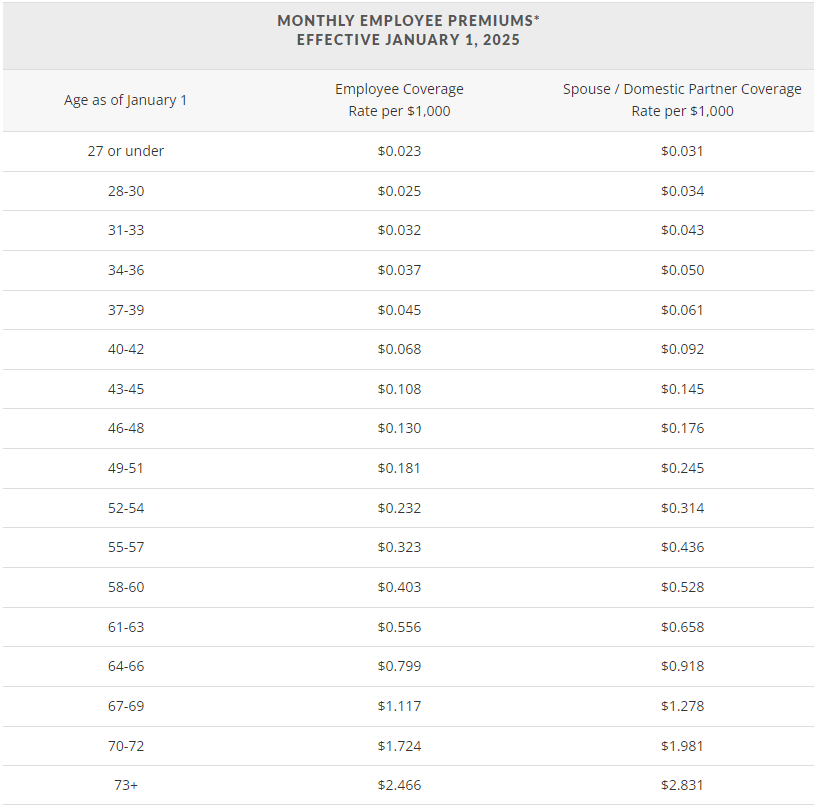Click the $0.181 employee rate value

coord(399,468)
